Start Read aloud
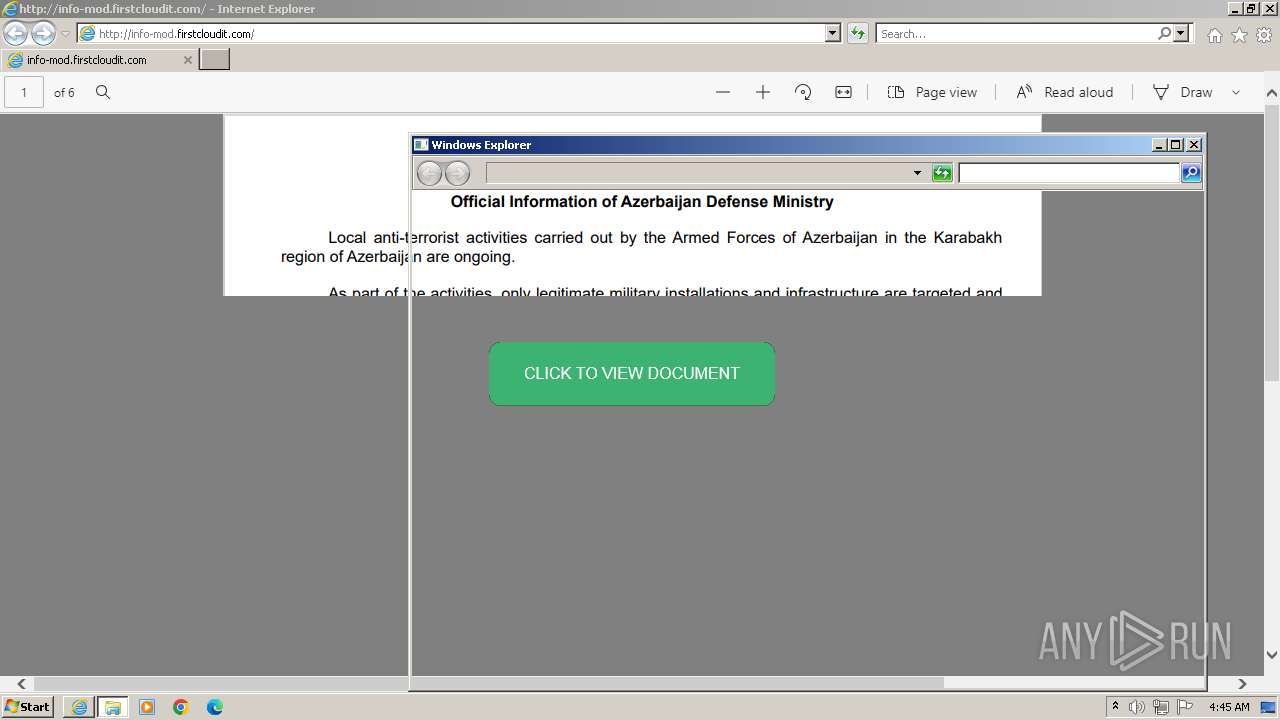This screenshot has height=720, width=1280. point(1064,92)
